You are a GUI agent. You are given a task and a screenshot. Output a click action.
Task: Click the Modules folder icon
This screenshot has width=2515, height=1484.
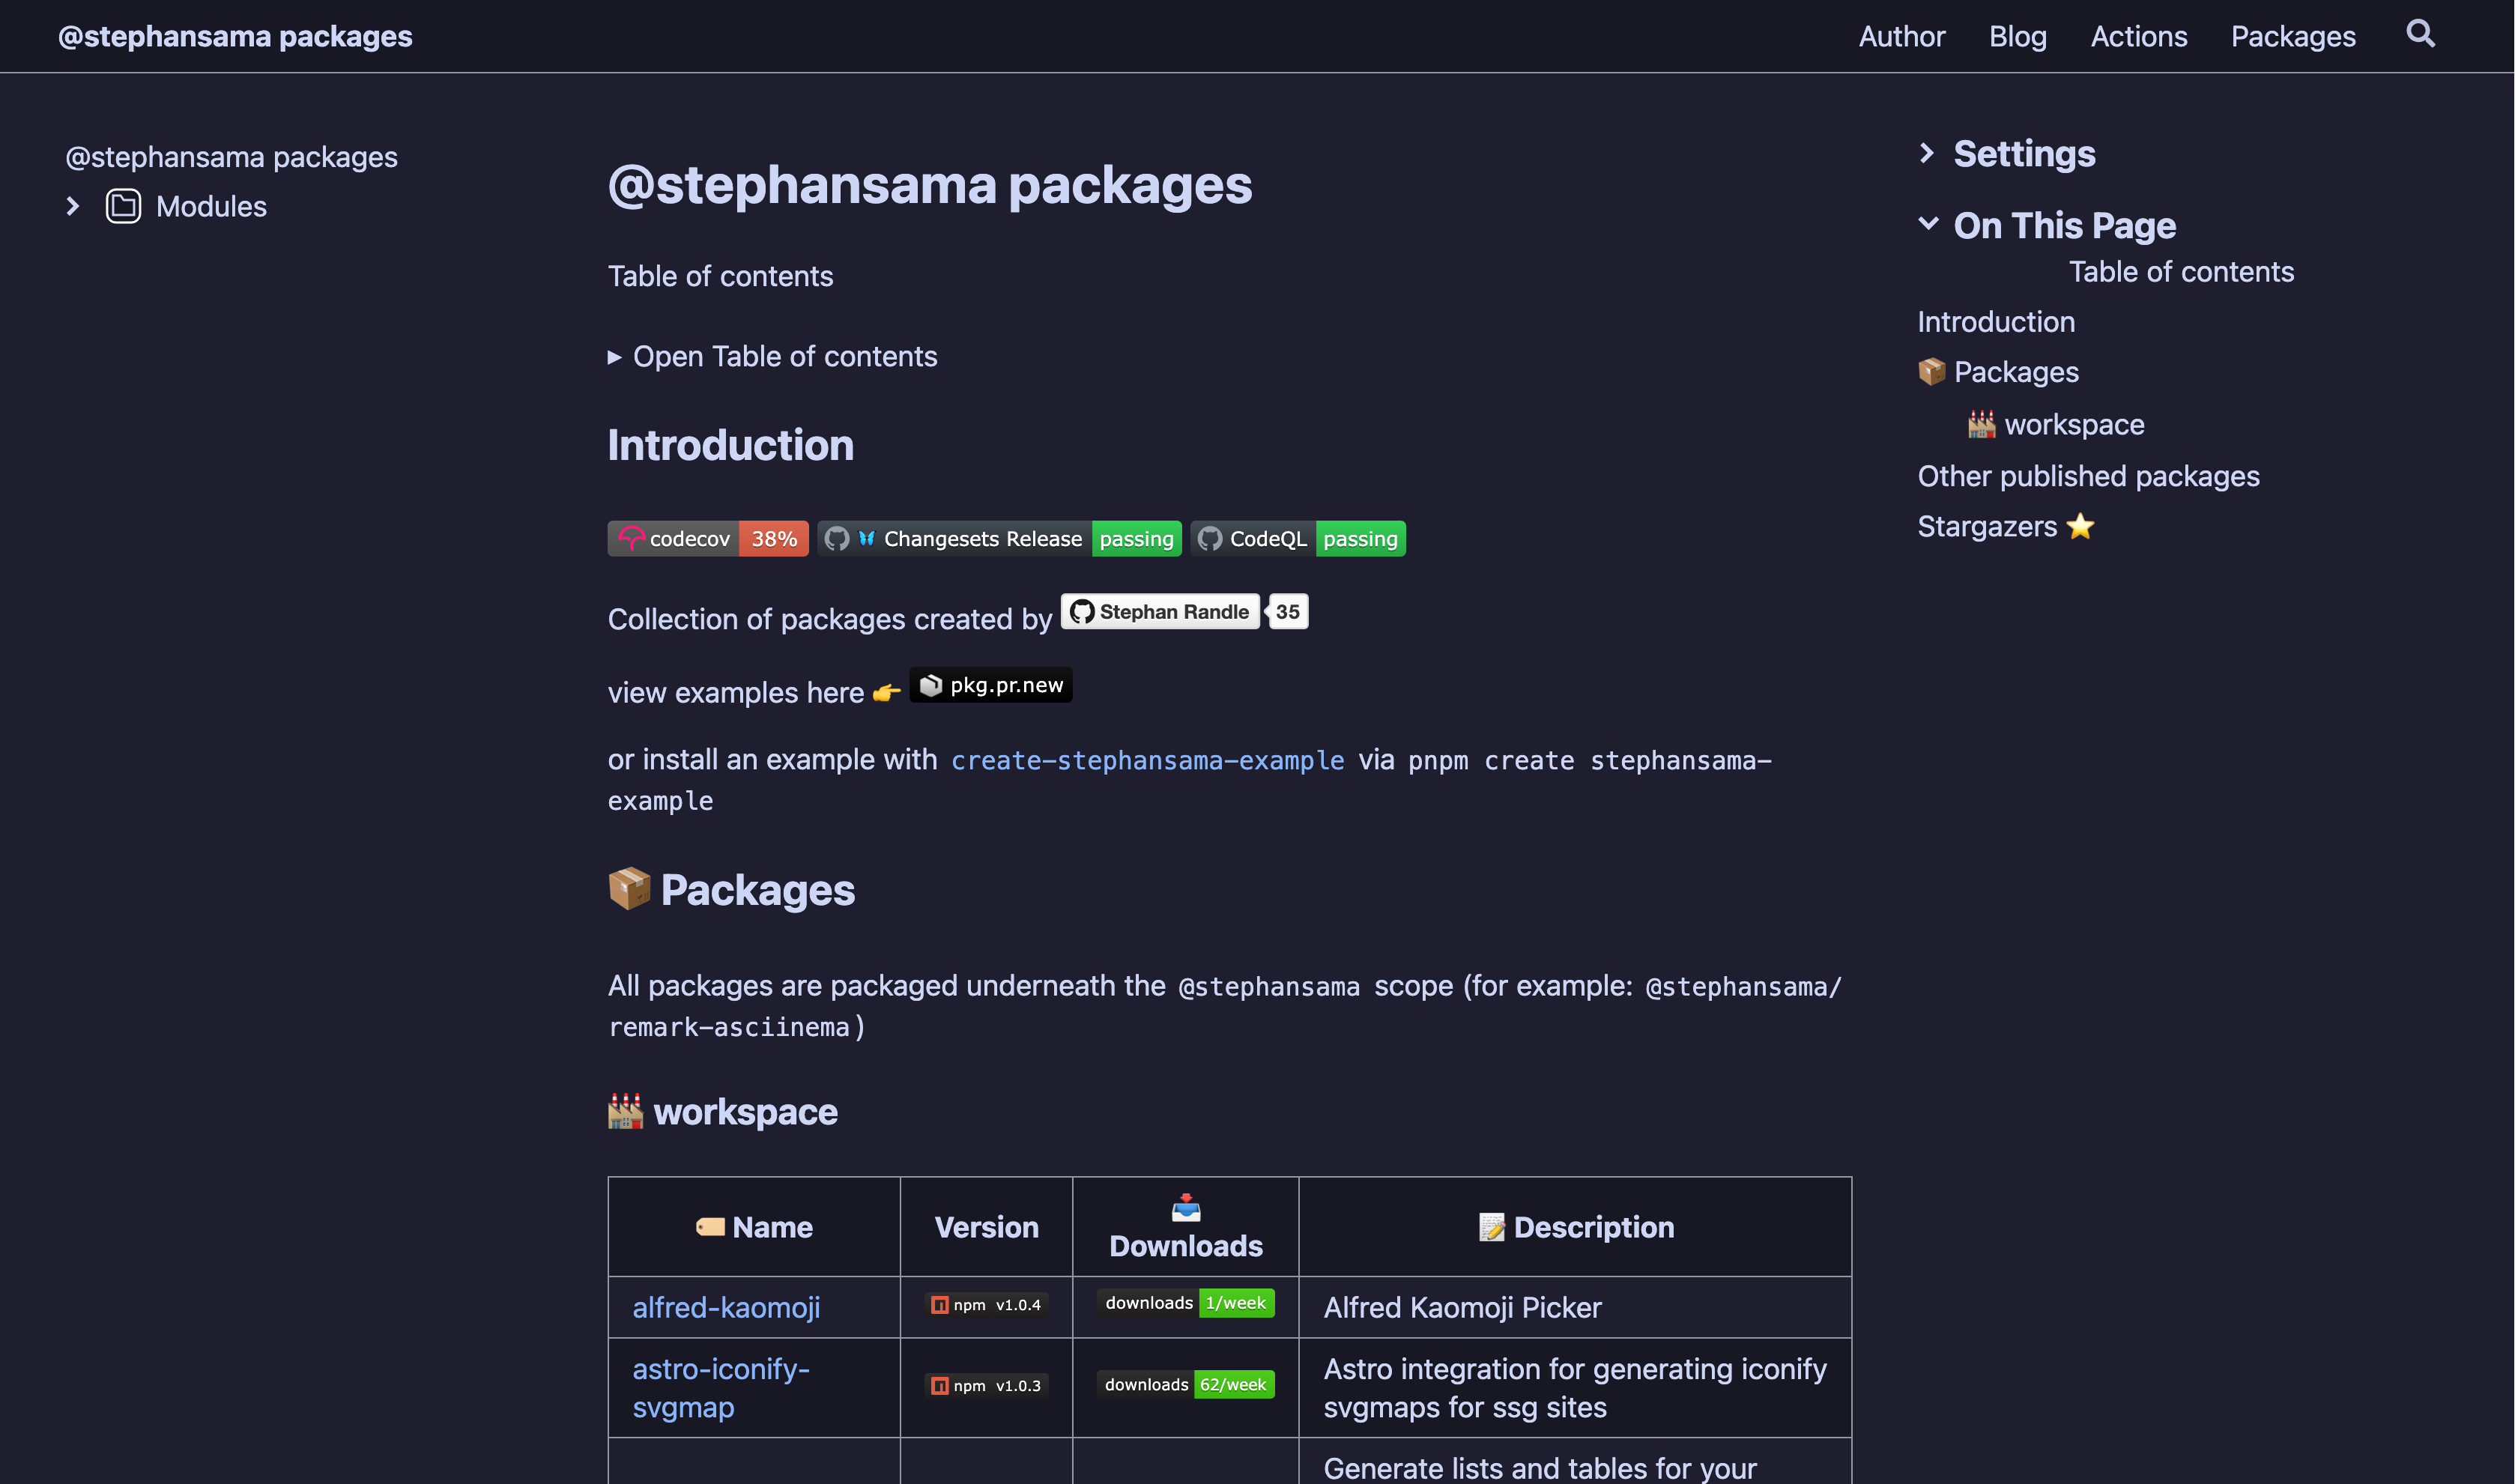(123, 207)
